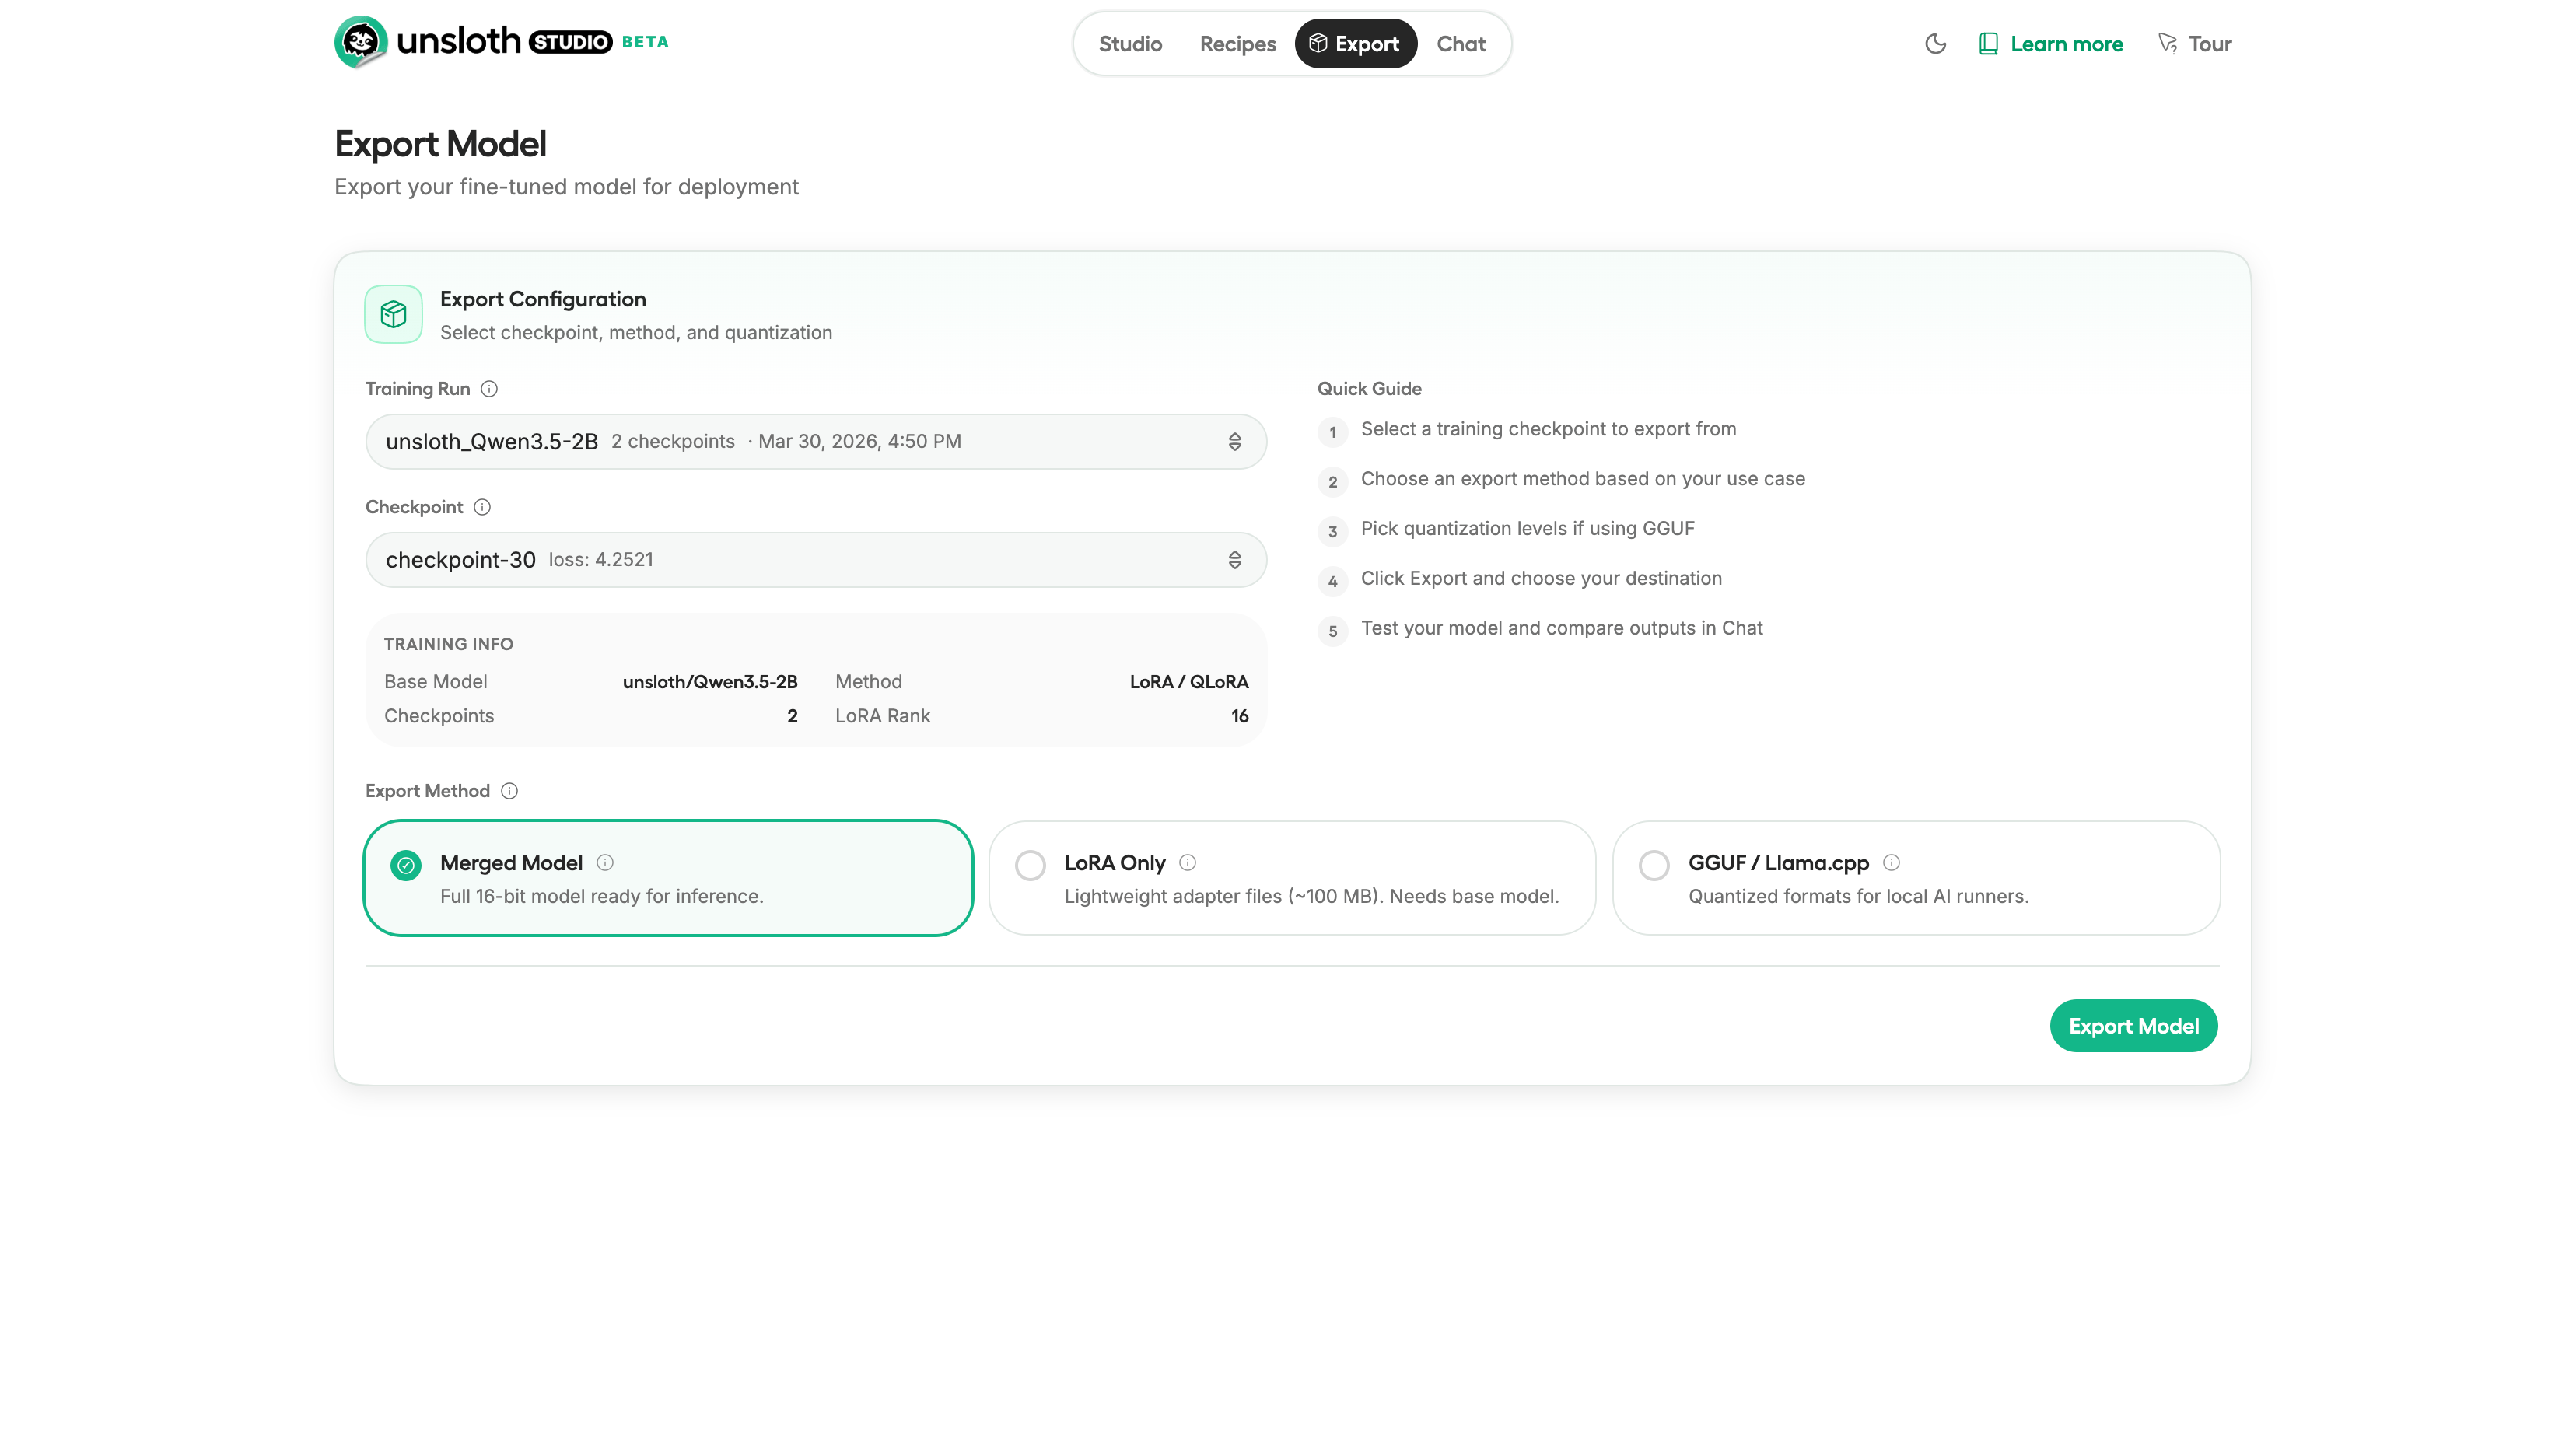Select the Export tab

pos(1356,44)
